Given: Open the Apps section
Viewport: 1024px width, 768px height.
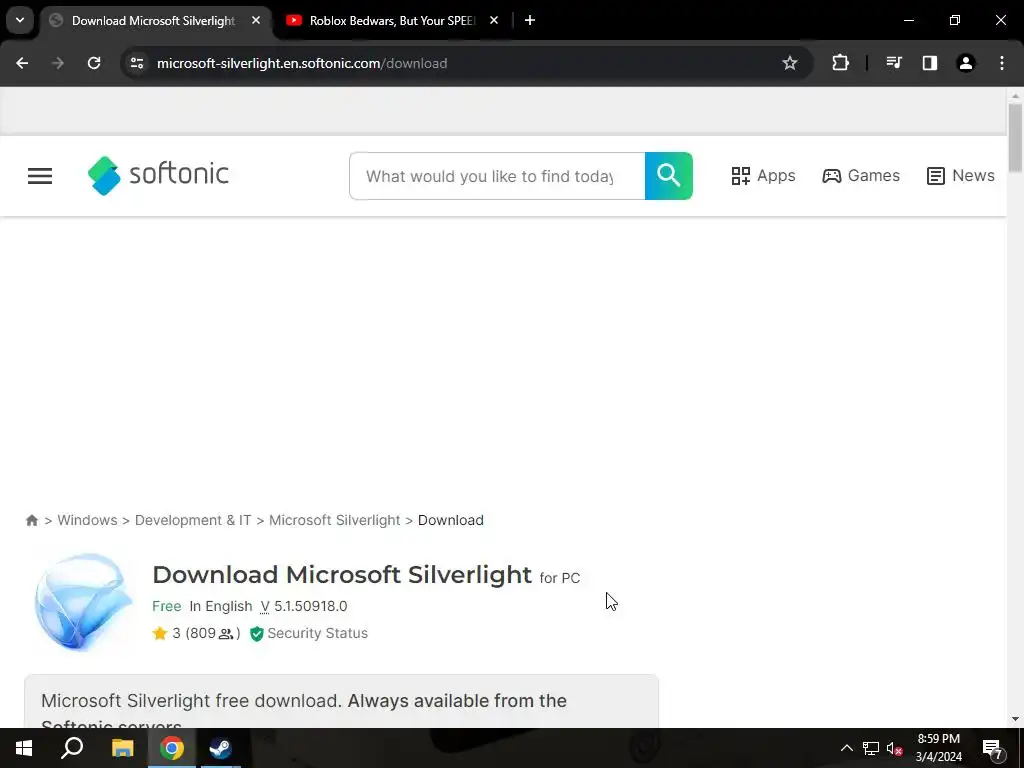Looking at the screenshot, I should click(x=763, y=176).
